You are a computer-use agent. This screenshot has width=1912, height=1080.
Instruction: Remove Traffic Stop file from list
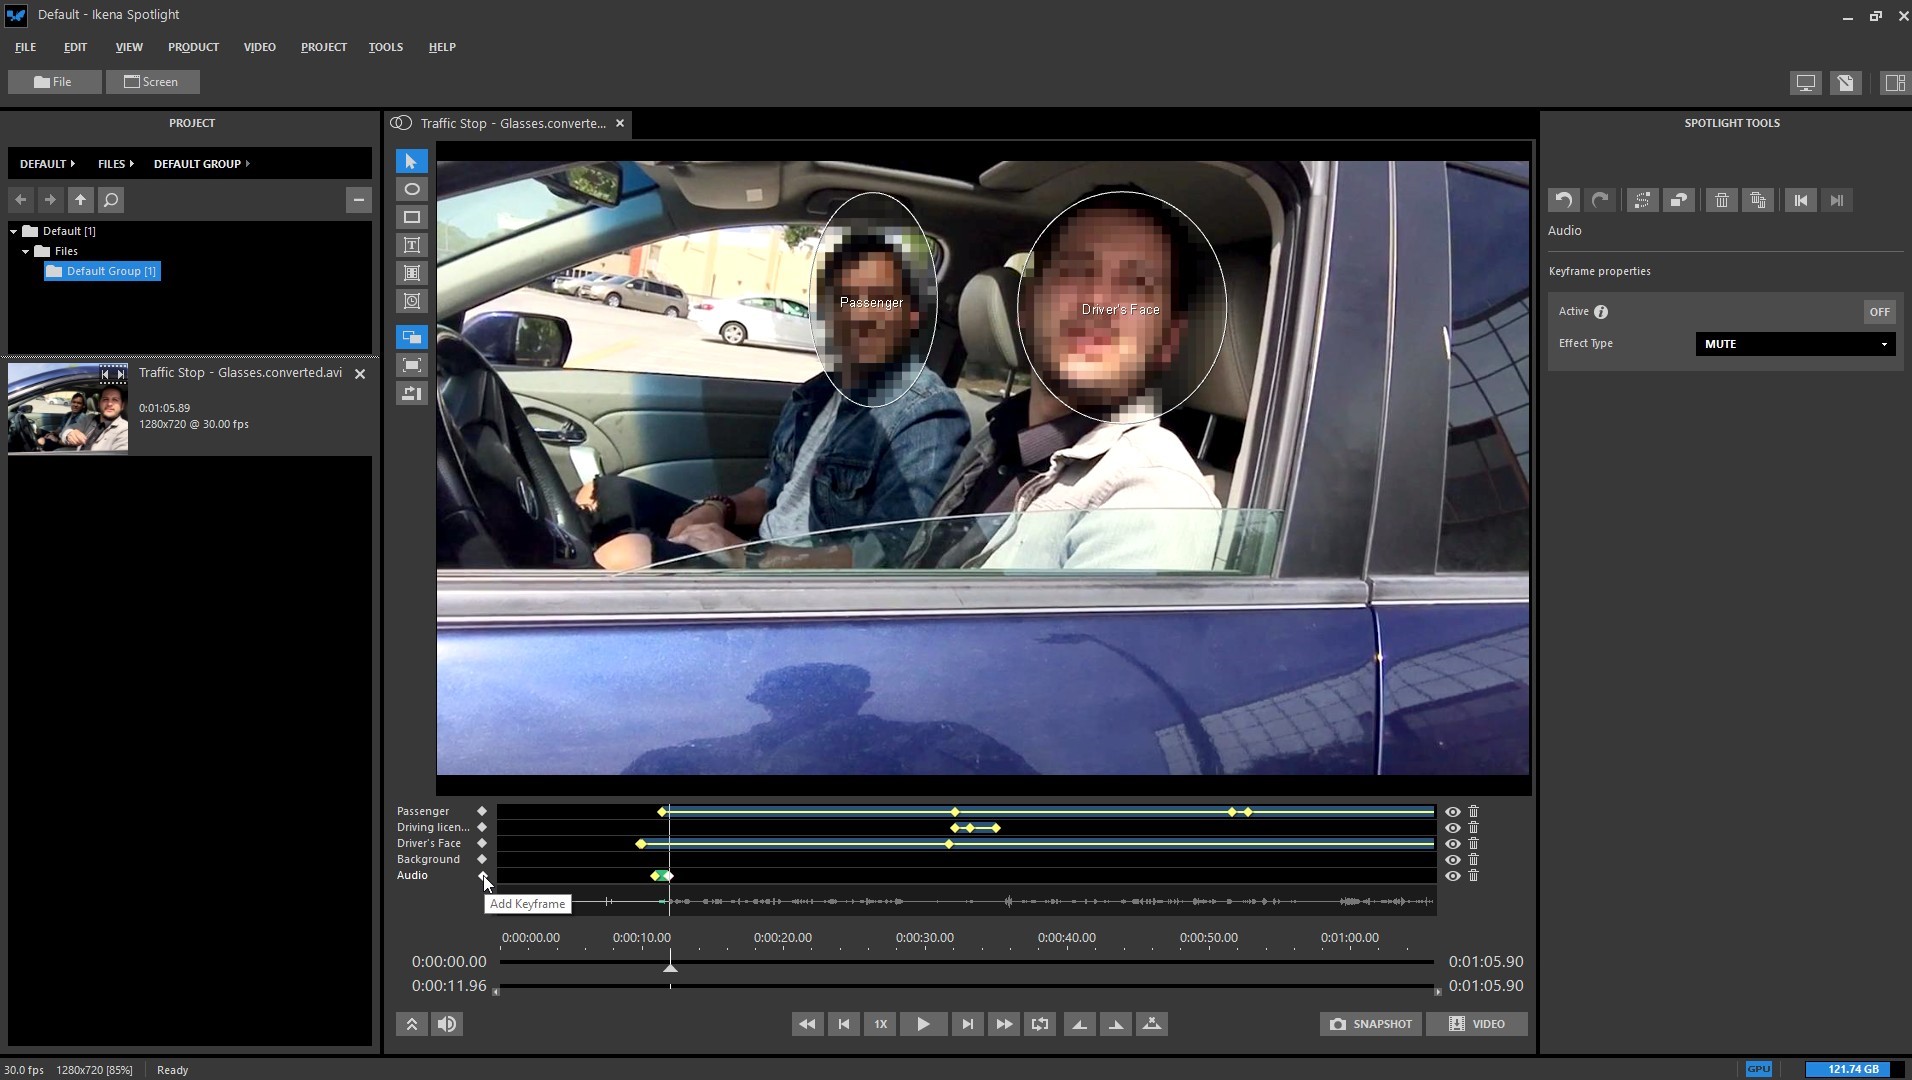coord(360,374)
